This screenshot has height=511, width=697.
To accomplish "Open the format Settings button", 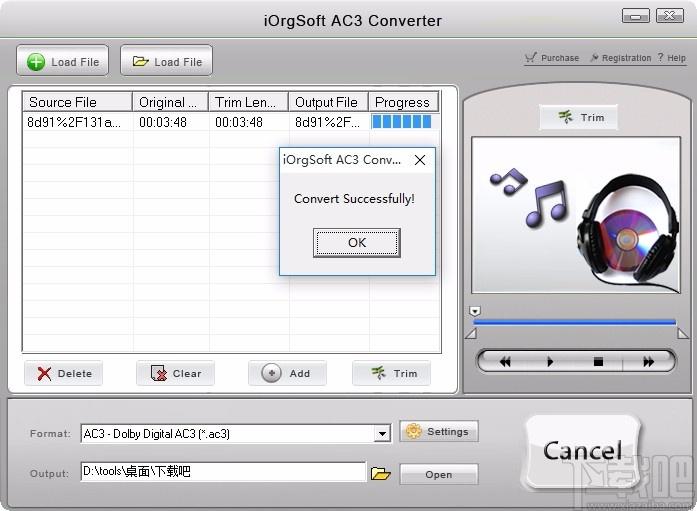I will 439,431.
